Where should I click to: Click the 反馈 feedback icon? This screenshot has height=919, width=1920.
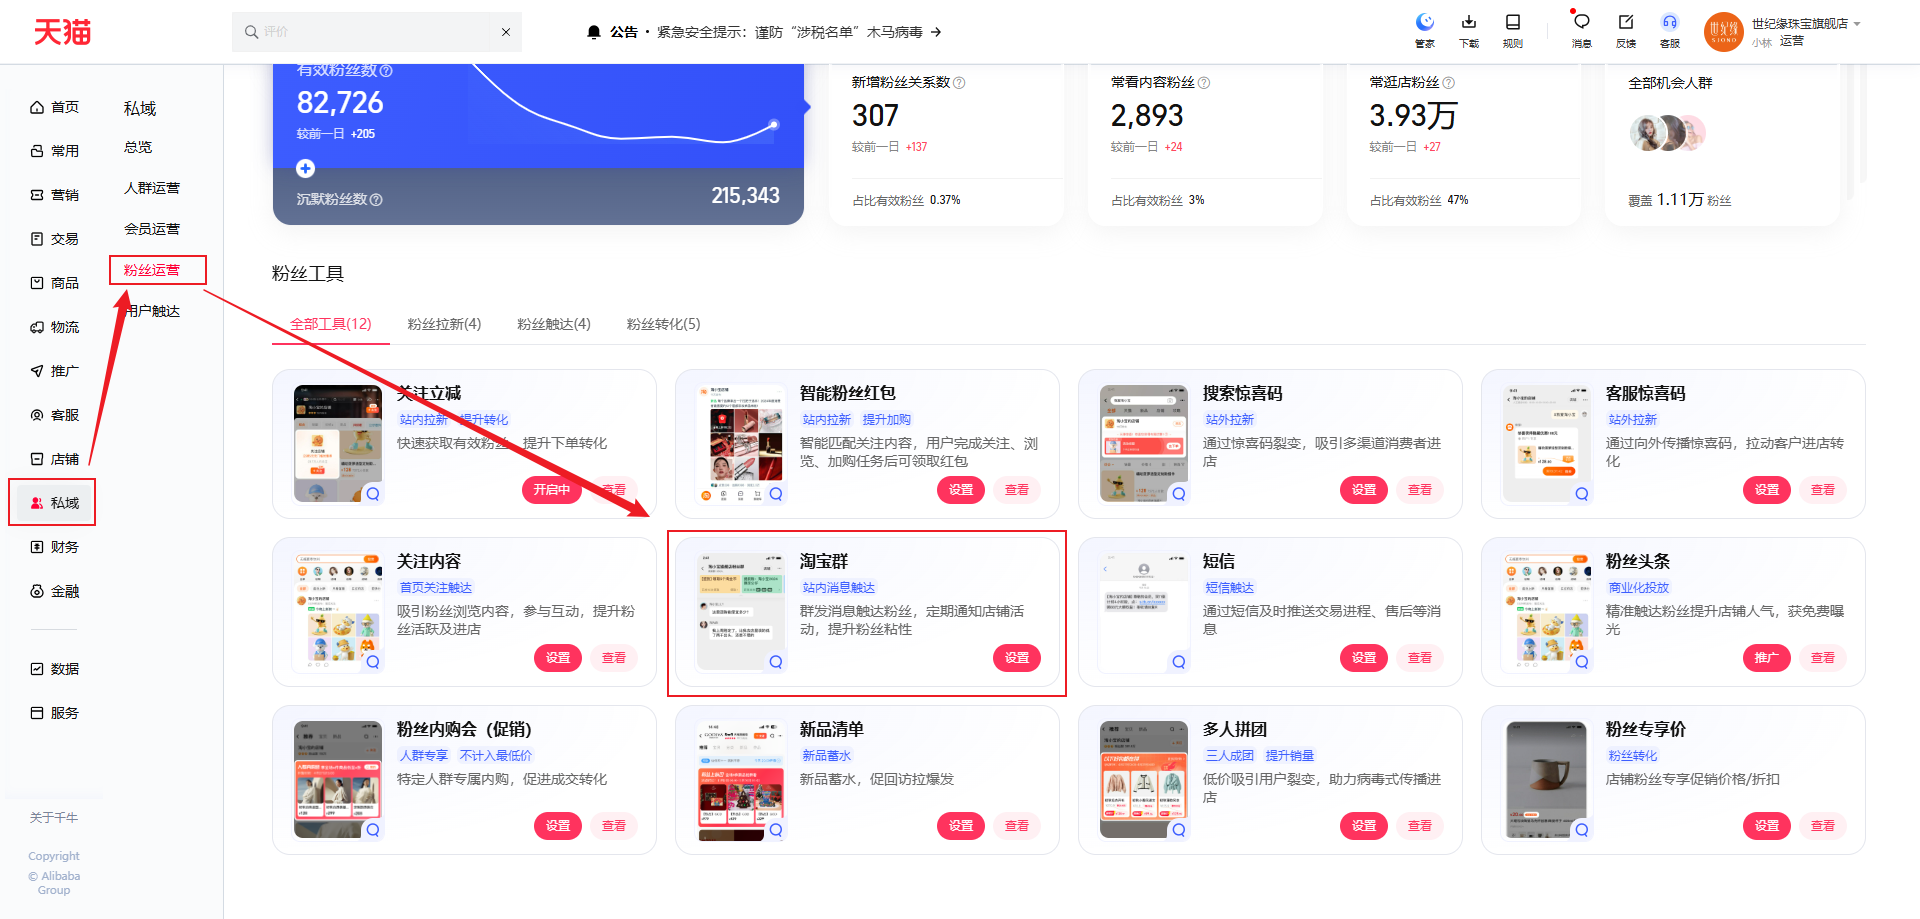coord(1626,24)
